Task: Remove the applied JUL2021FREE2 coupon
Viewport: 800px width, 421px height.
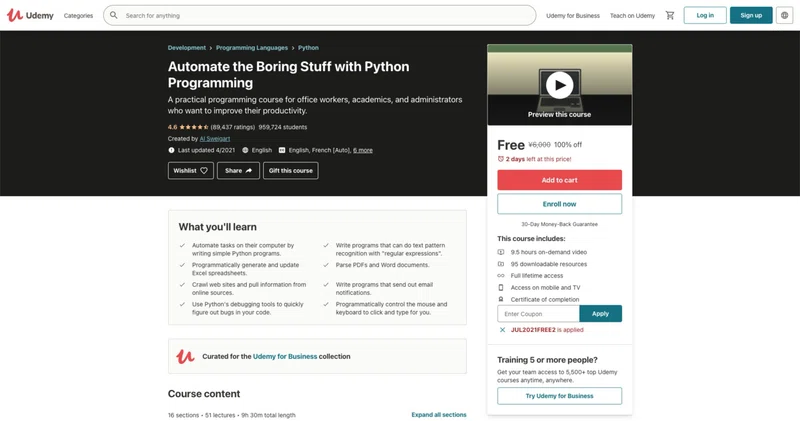Action: pos(502,330)
